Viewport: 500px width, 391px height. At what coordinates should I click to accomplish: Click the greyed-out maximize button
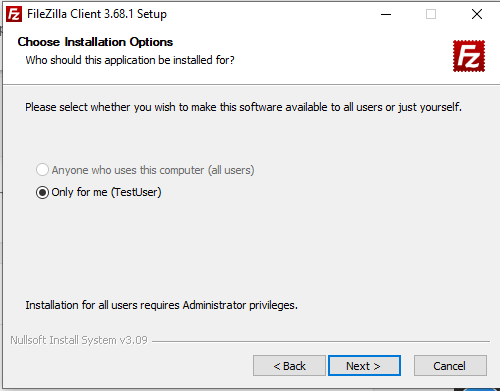(431, 14)
